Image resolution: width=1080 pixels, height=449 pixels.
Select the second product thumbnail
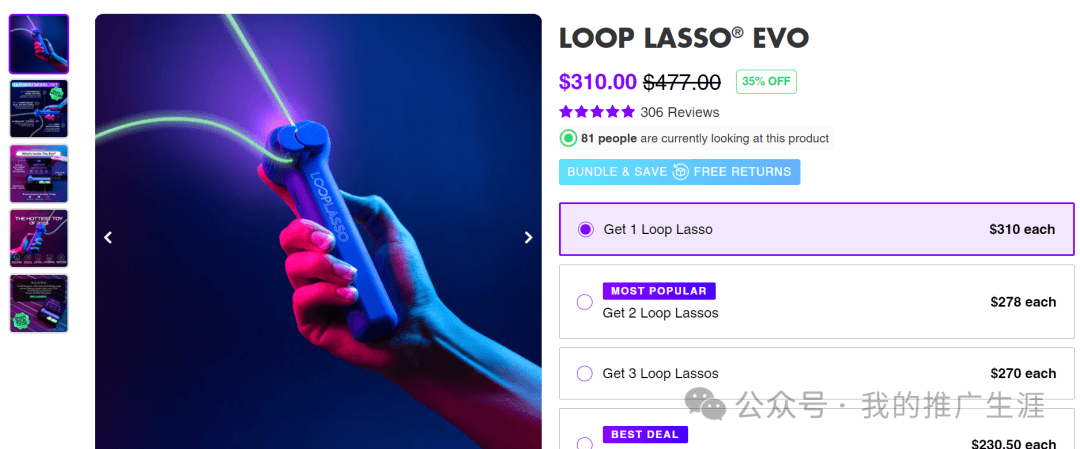click(x=39, y=109)
